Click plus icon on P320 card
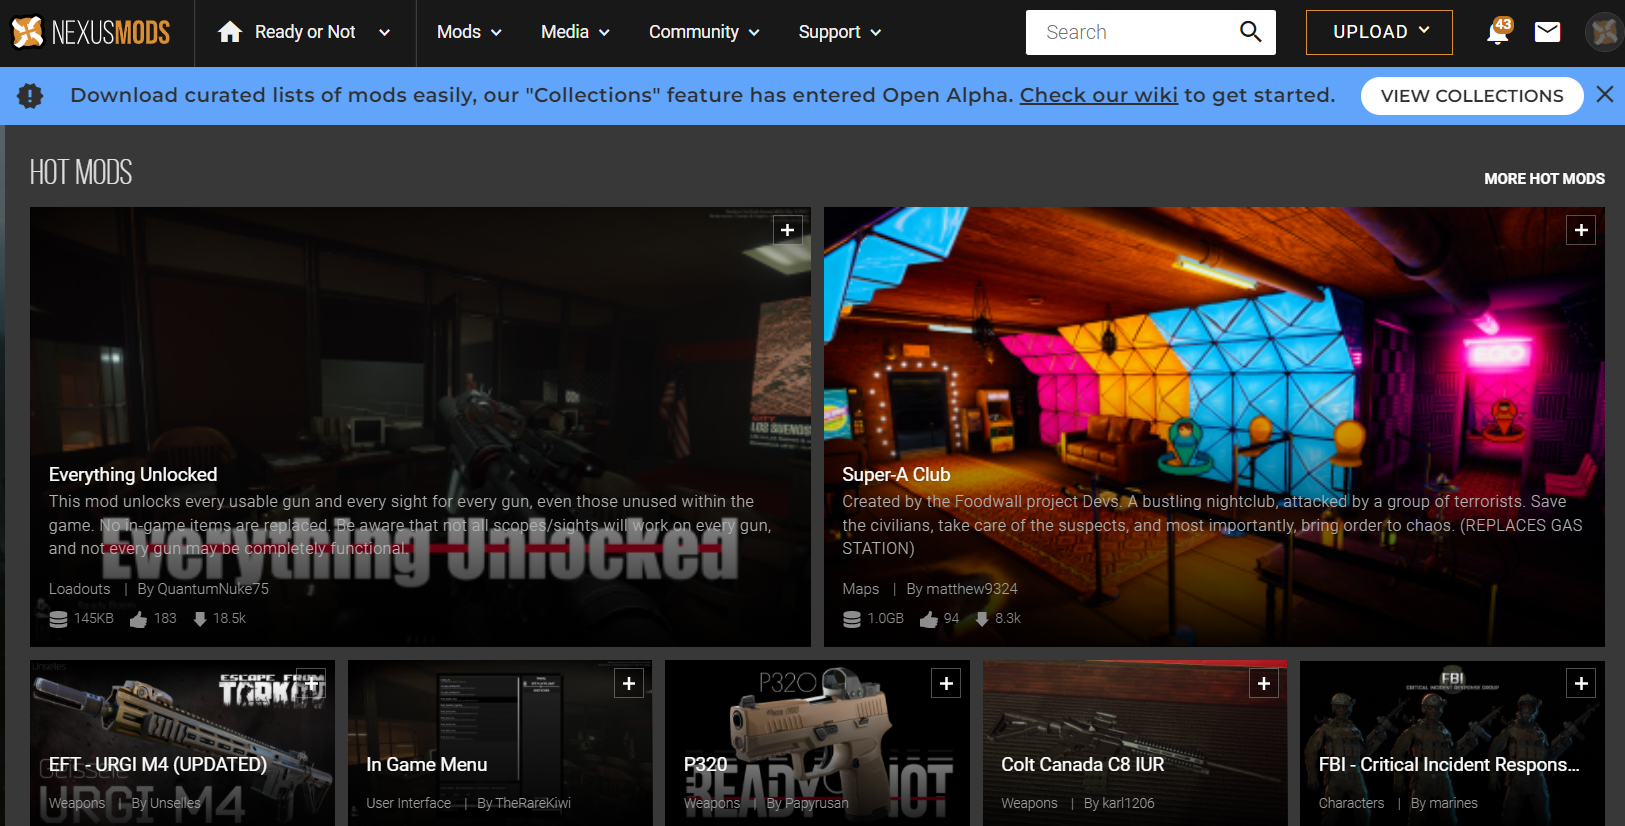 coord(946,683)
